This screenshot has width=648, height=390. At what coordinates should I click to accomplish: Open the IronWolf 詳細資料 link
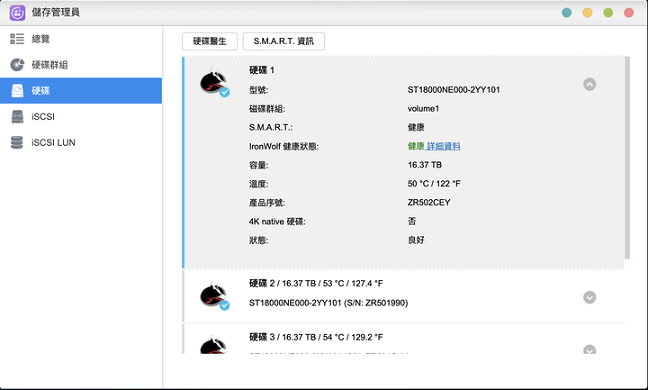(x=443, y=146)
